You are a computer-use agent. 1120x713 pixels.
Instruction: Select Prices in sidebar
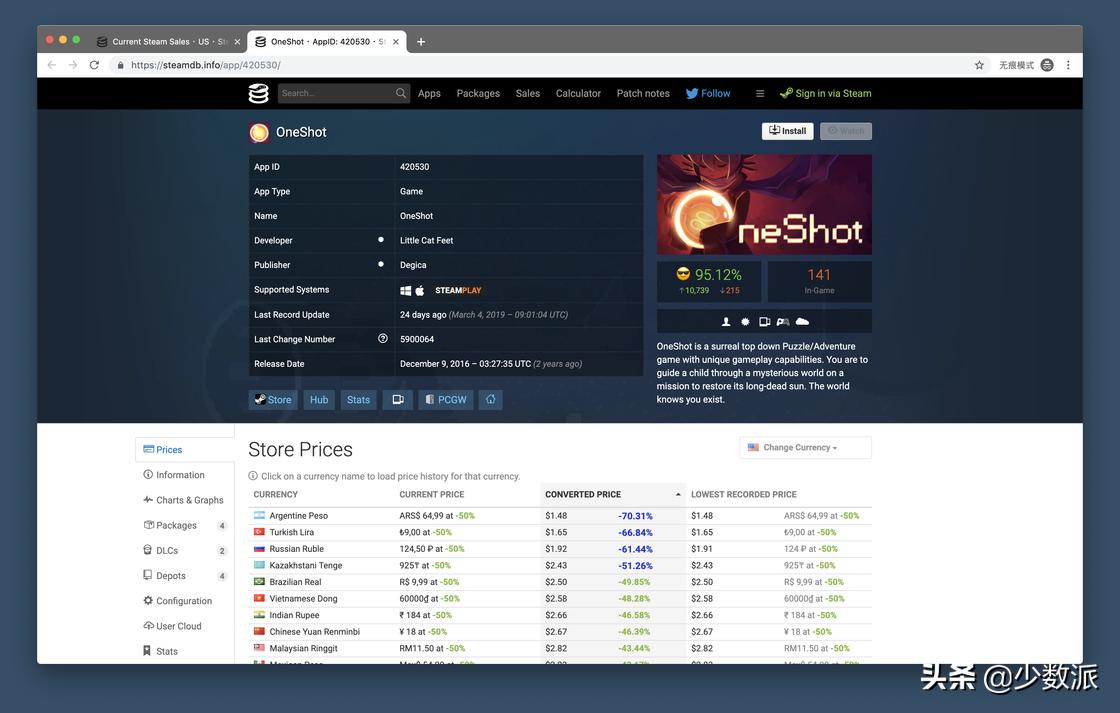[x=184, y=449]
